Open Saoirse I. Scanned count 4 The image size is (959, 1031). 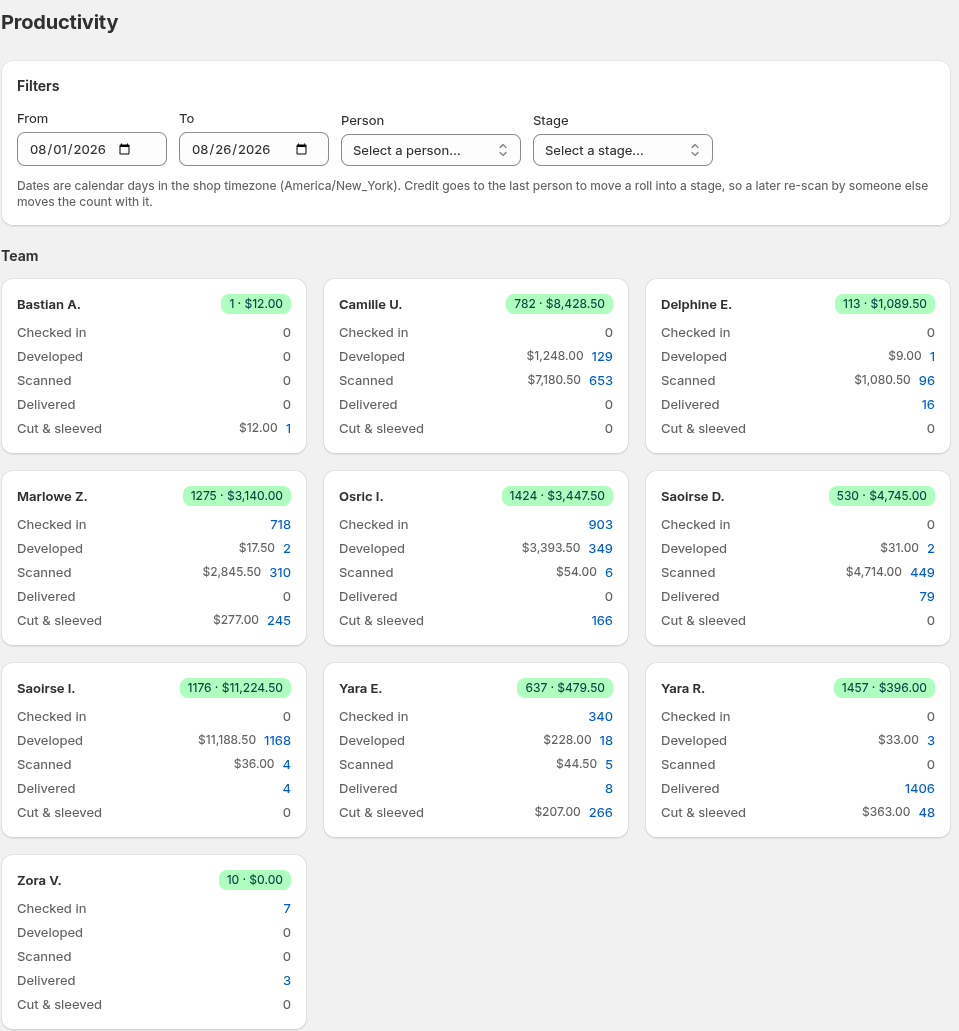click(287, 765)
